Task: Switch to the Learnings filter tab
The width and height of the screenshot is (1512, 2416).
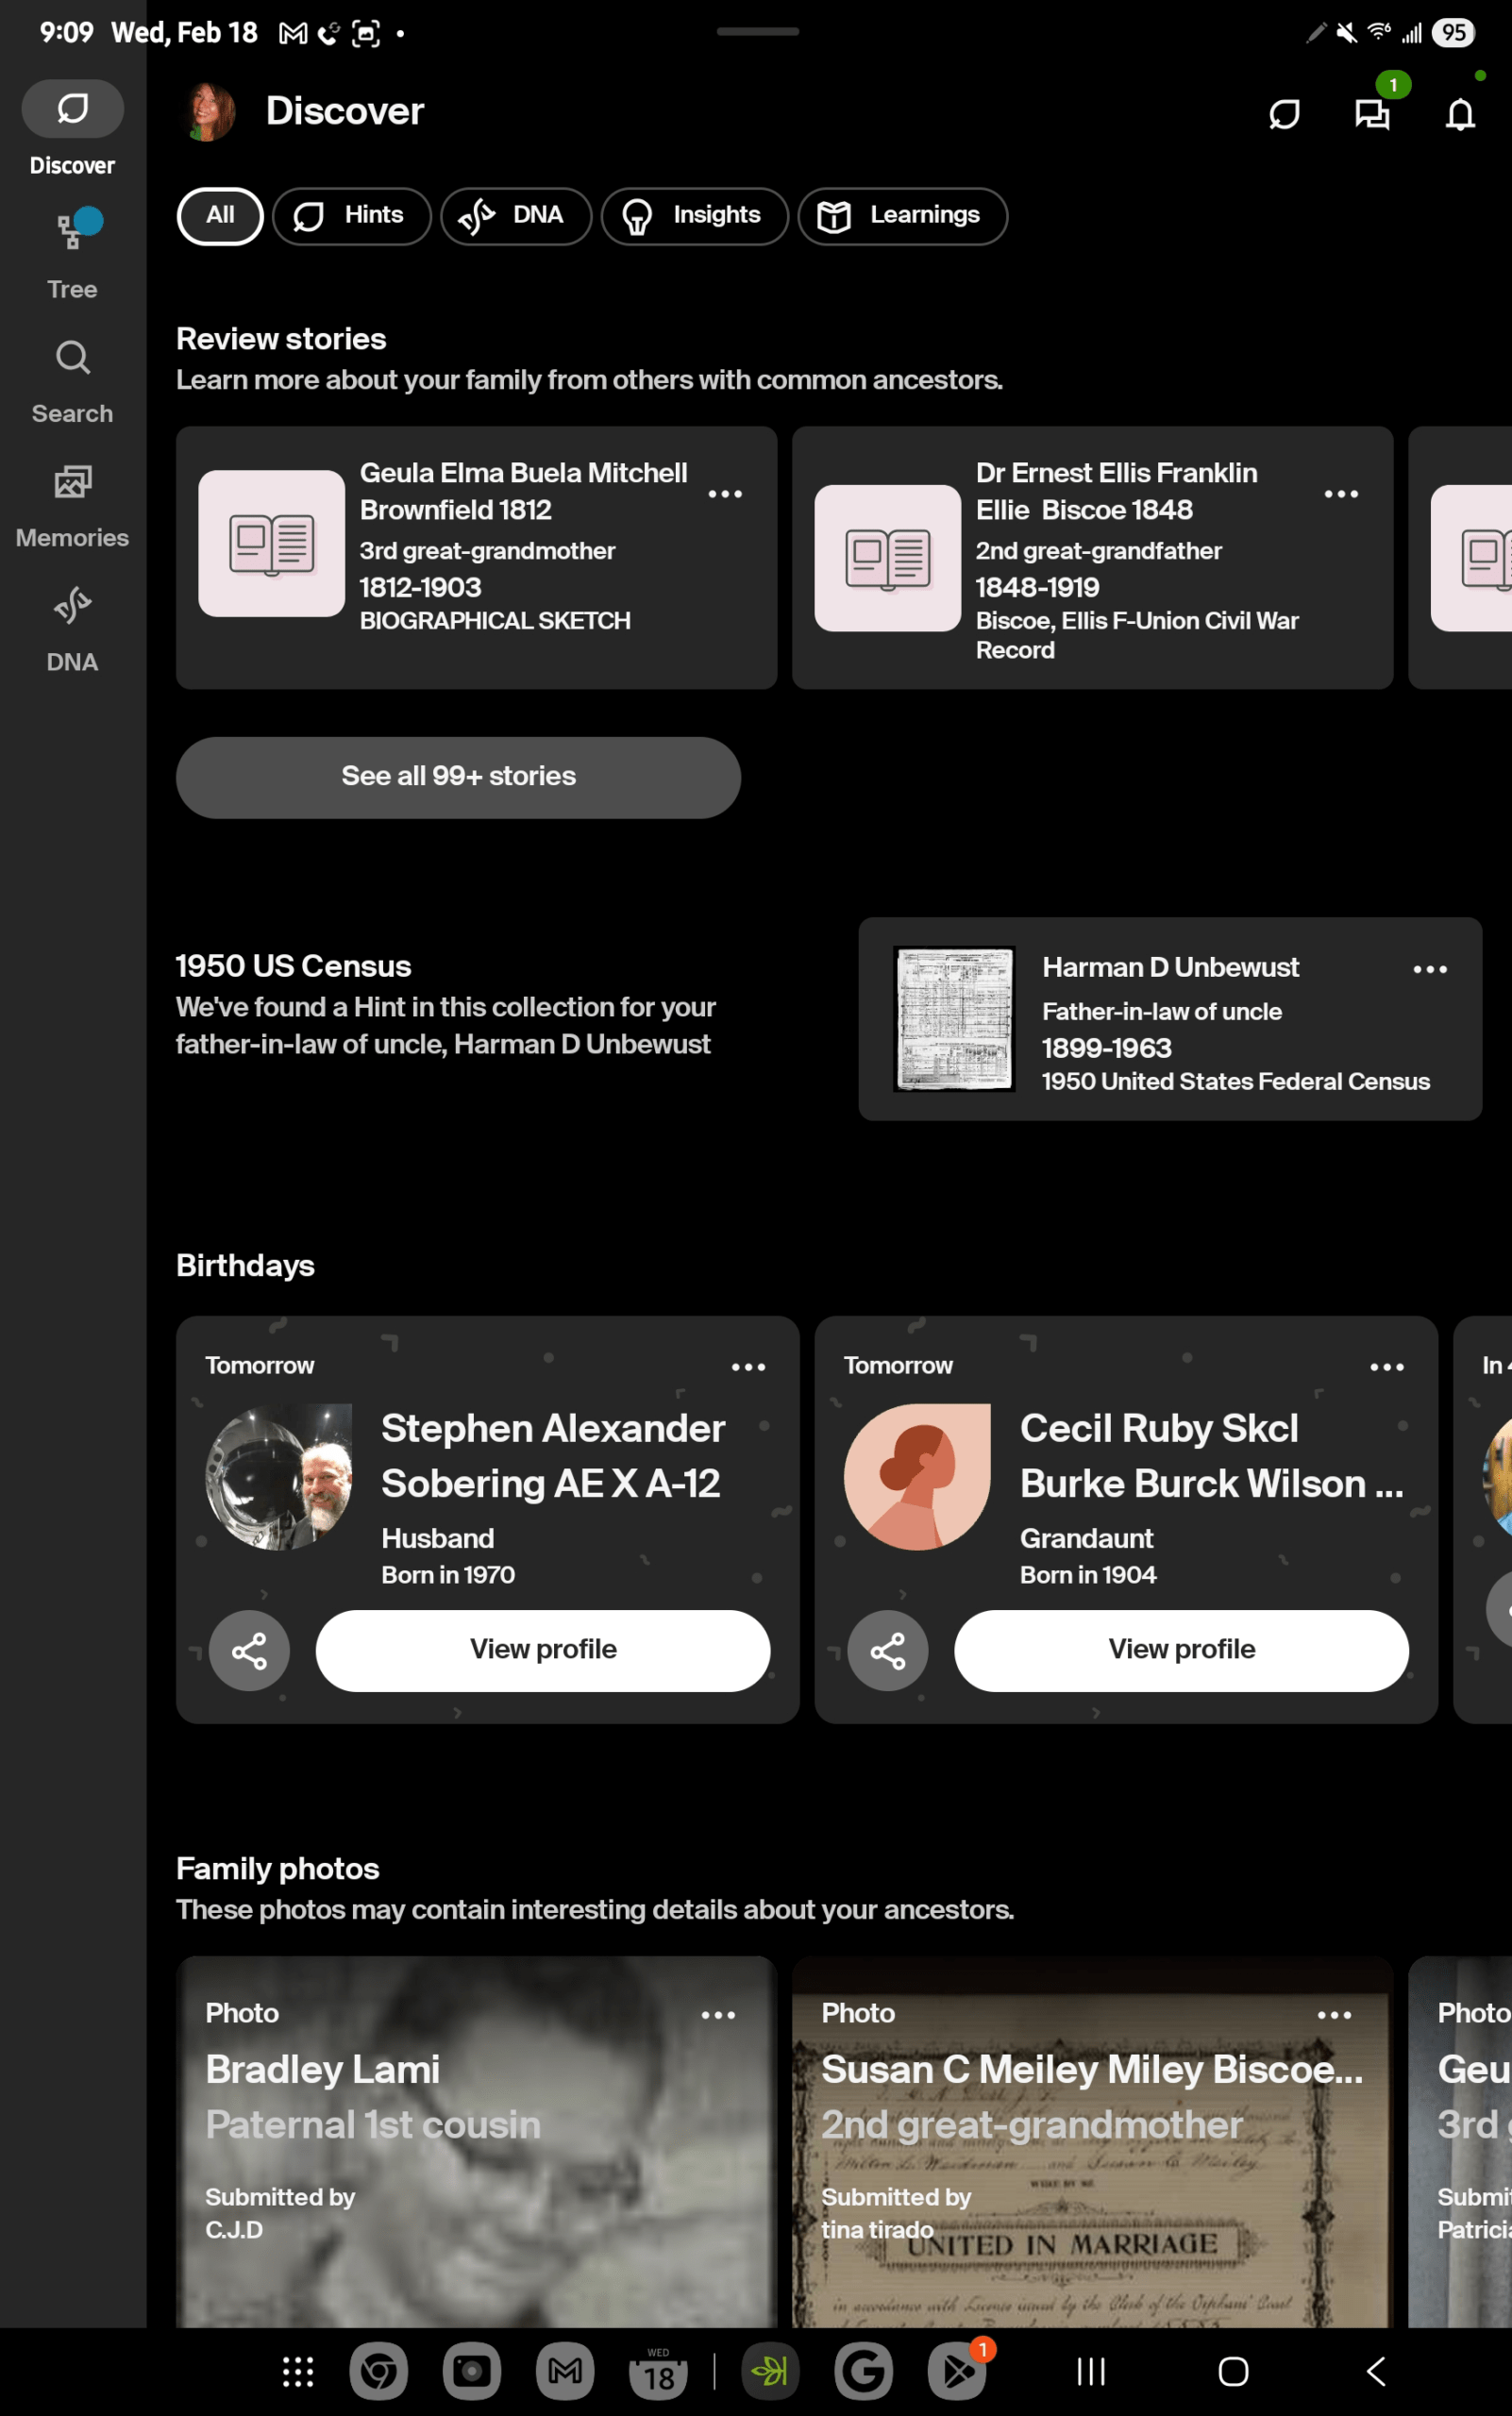Action: point(902,216)
